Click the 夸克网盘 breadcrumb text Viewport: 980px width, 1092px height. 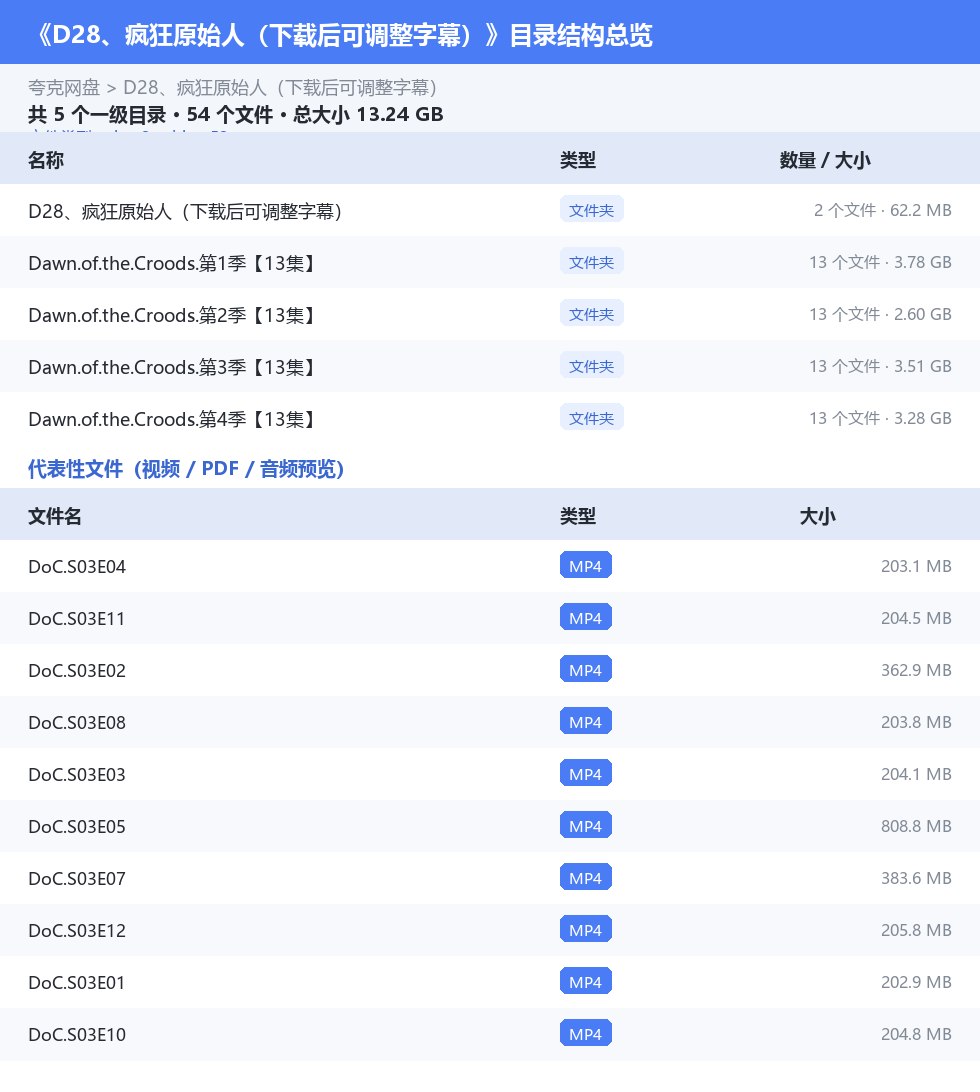pyautogui.click(x=64, y=88)
